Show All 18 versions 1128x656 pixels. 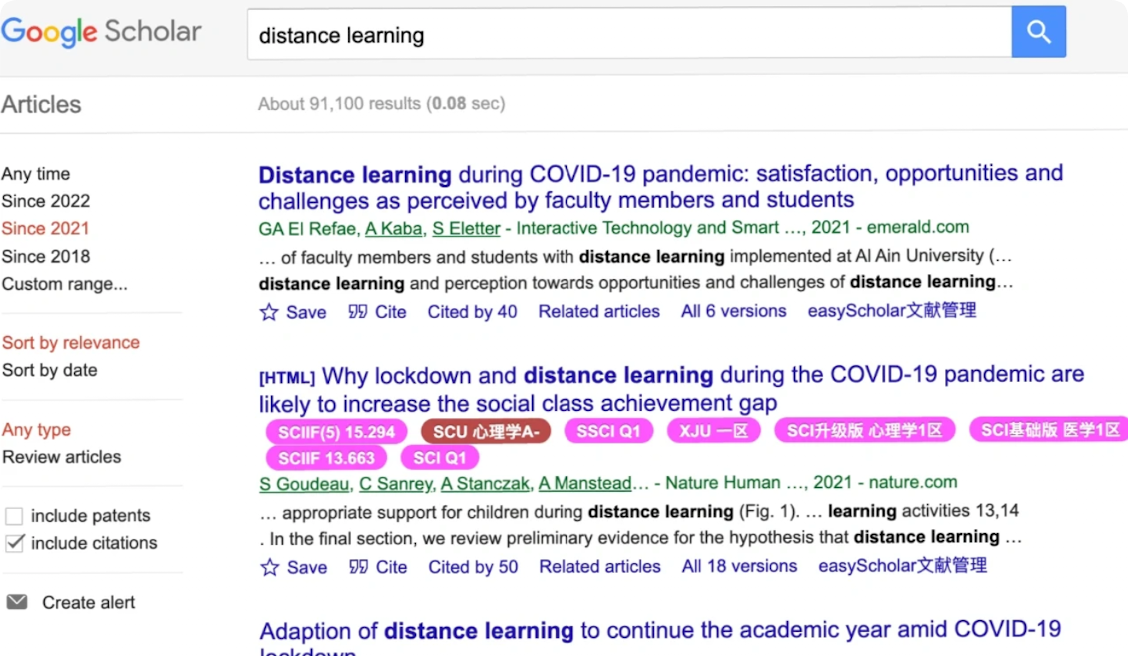(x=740, y=567)
